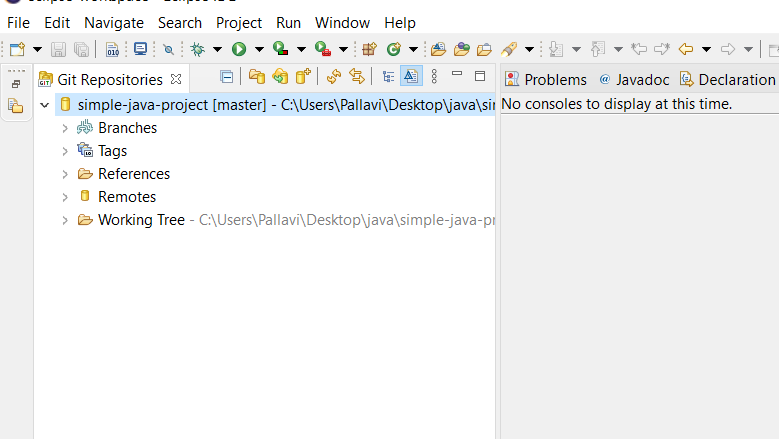Expand the References node
The width and height of the screenshot is (779, 439).
click(65, 174)
